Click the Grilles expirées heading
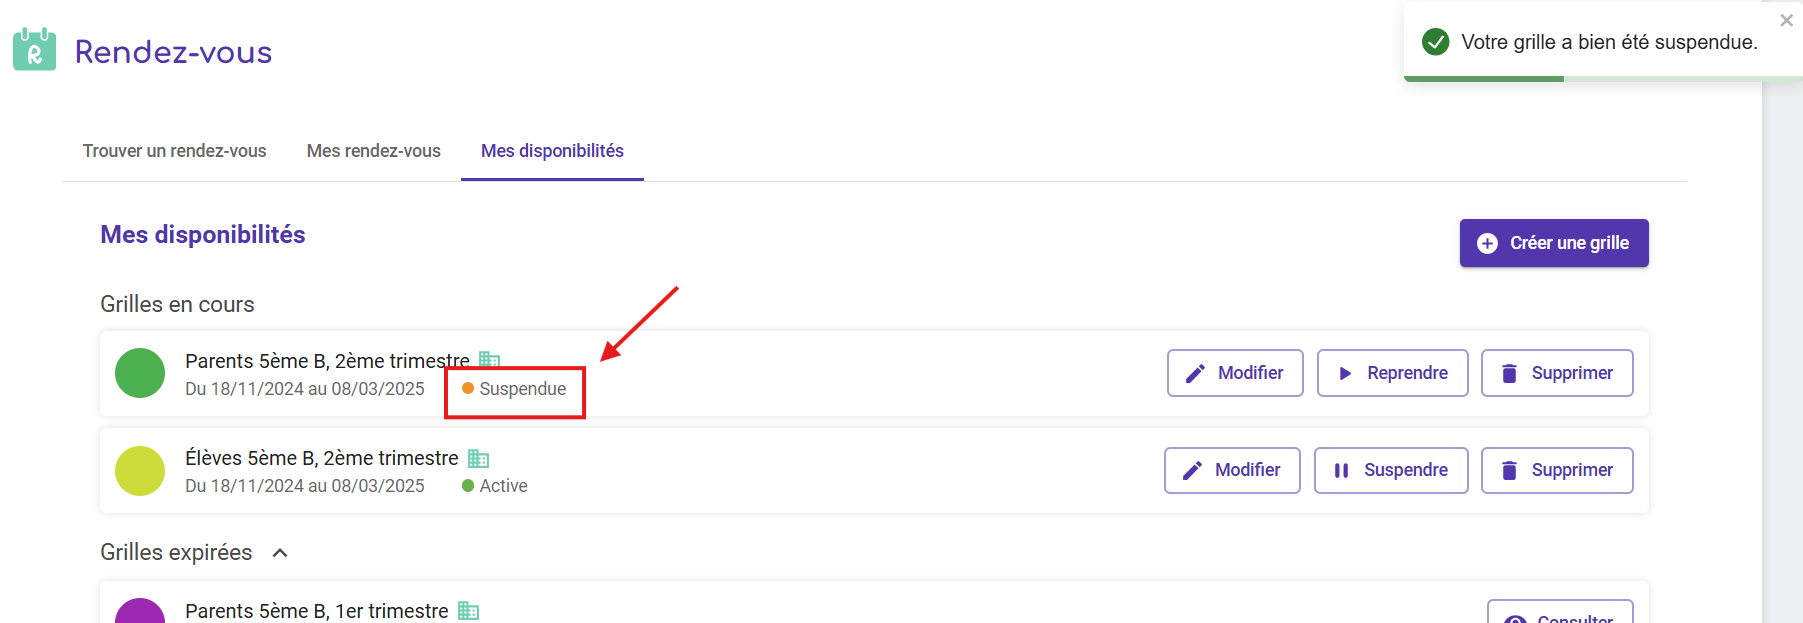 pos(176,552)
